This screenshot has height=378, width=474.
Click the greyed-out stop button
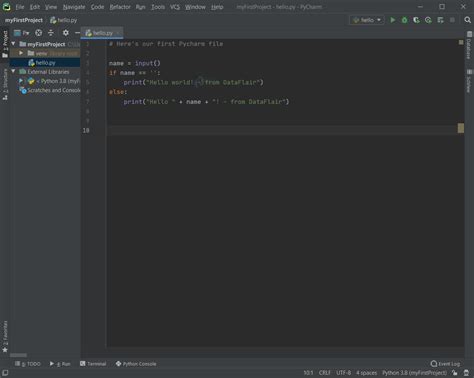(x=452, y=20)
